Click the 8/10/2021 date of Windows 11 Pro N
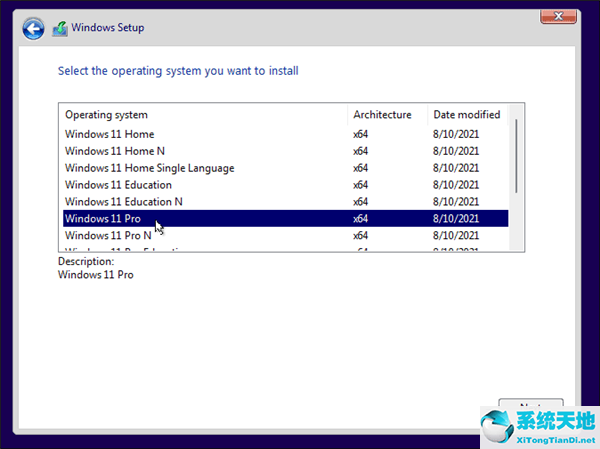This screenshot has width=600, height=449. pyautogui.click(x=457, y=235)
